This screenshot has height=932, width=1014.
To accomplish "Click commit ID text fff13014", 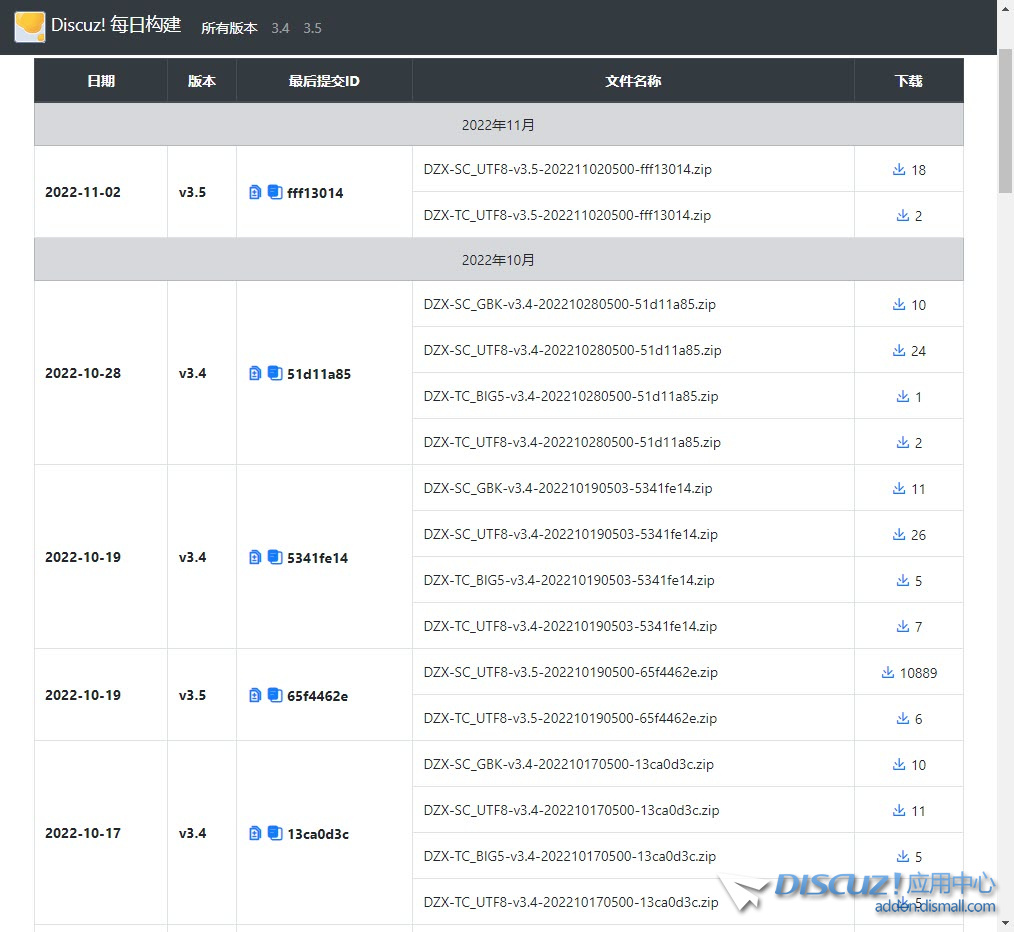I will coord(315,193).
